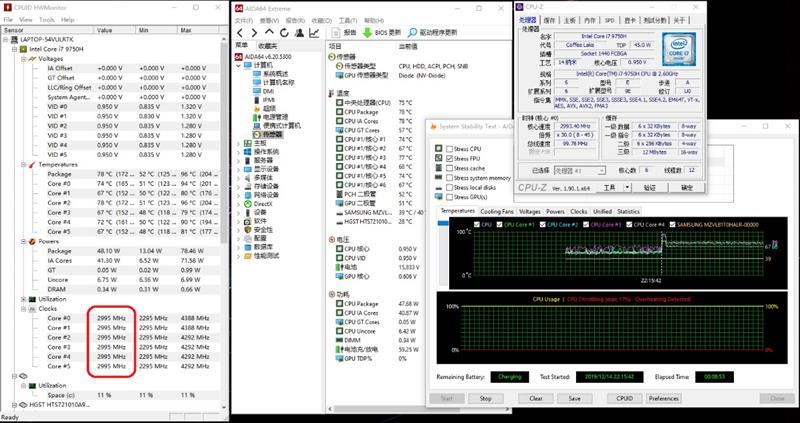Select 传感器 sensor item in AIDA64 tree
This screenshot has width=800, height=423.
(267, 134)
